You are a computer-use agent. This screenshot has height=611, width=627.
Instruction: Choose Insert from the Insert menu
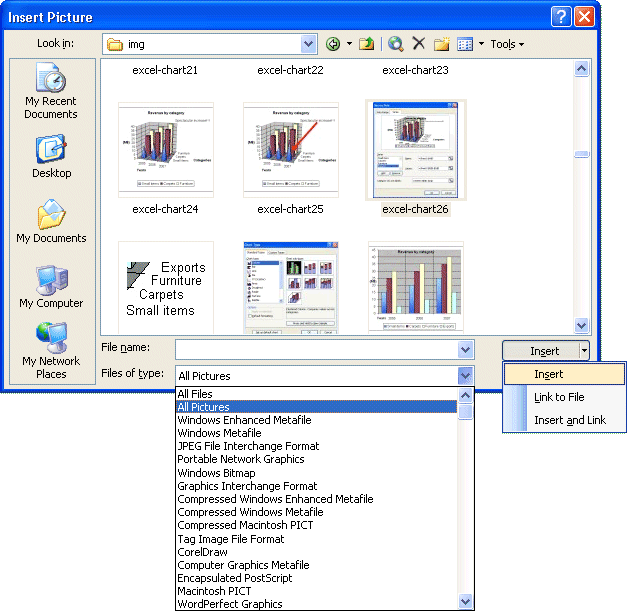point(564,374)
